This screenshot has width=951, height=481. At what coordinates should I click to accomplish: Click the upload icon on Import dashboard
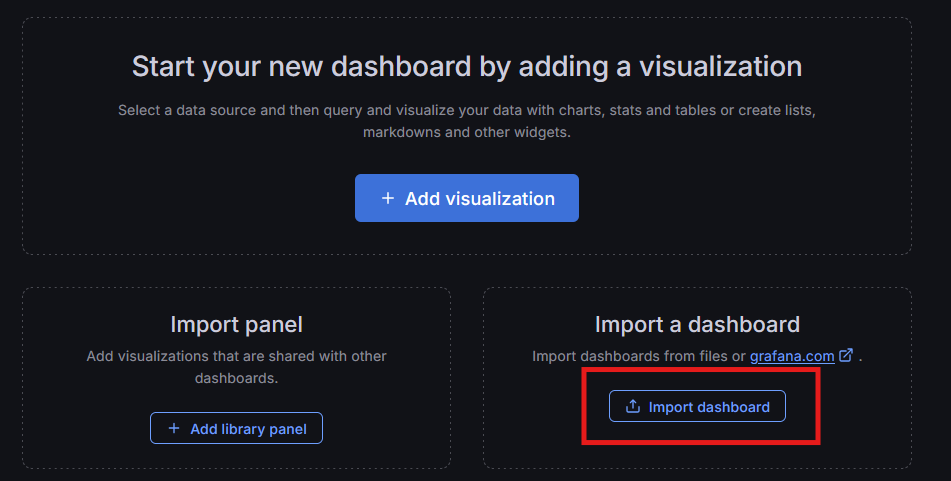[x=632, y=407]
